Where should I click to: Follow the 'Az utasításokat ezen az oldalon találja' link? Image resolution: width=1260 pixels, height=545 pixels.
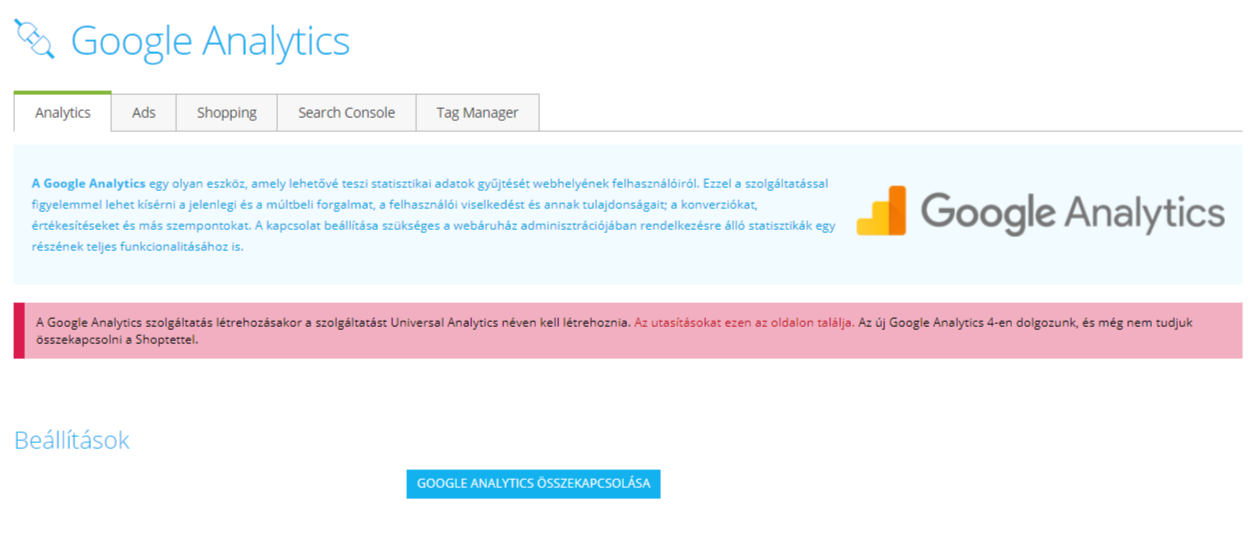click(x=744, y=323)
